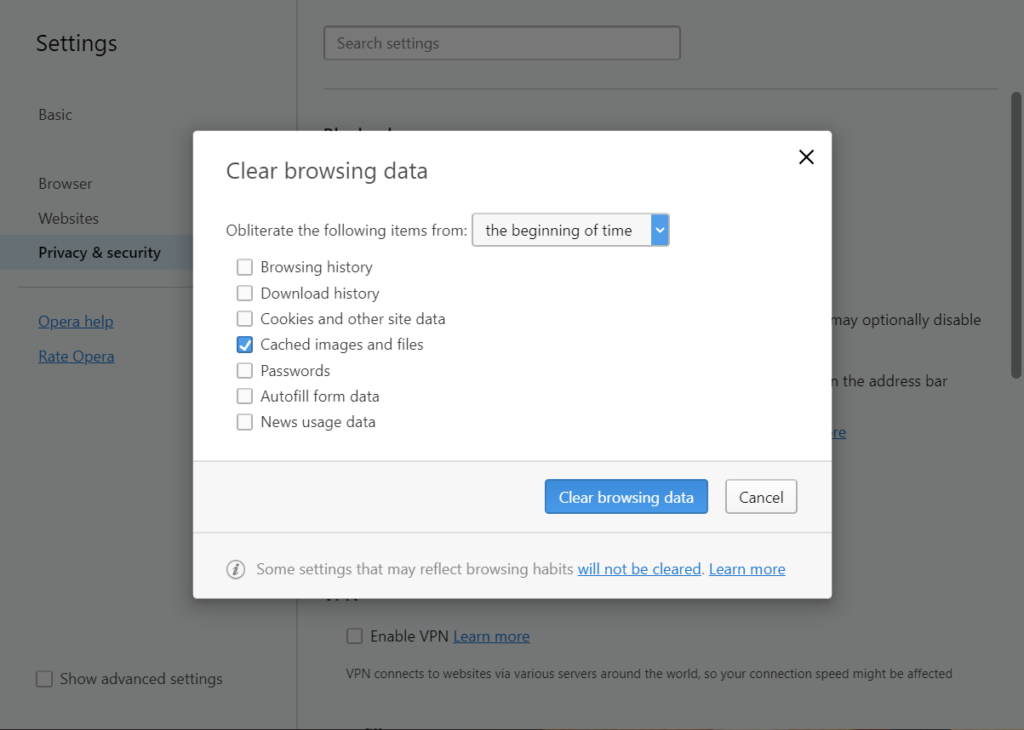1024x730 pixels.
Task: Enable the VPN checkbox
Action: (x=354, y=635)
